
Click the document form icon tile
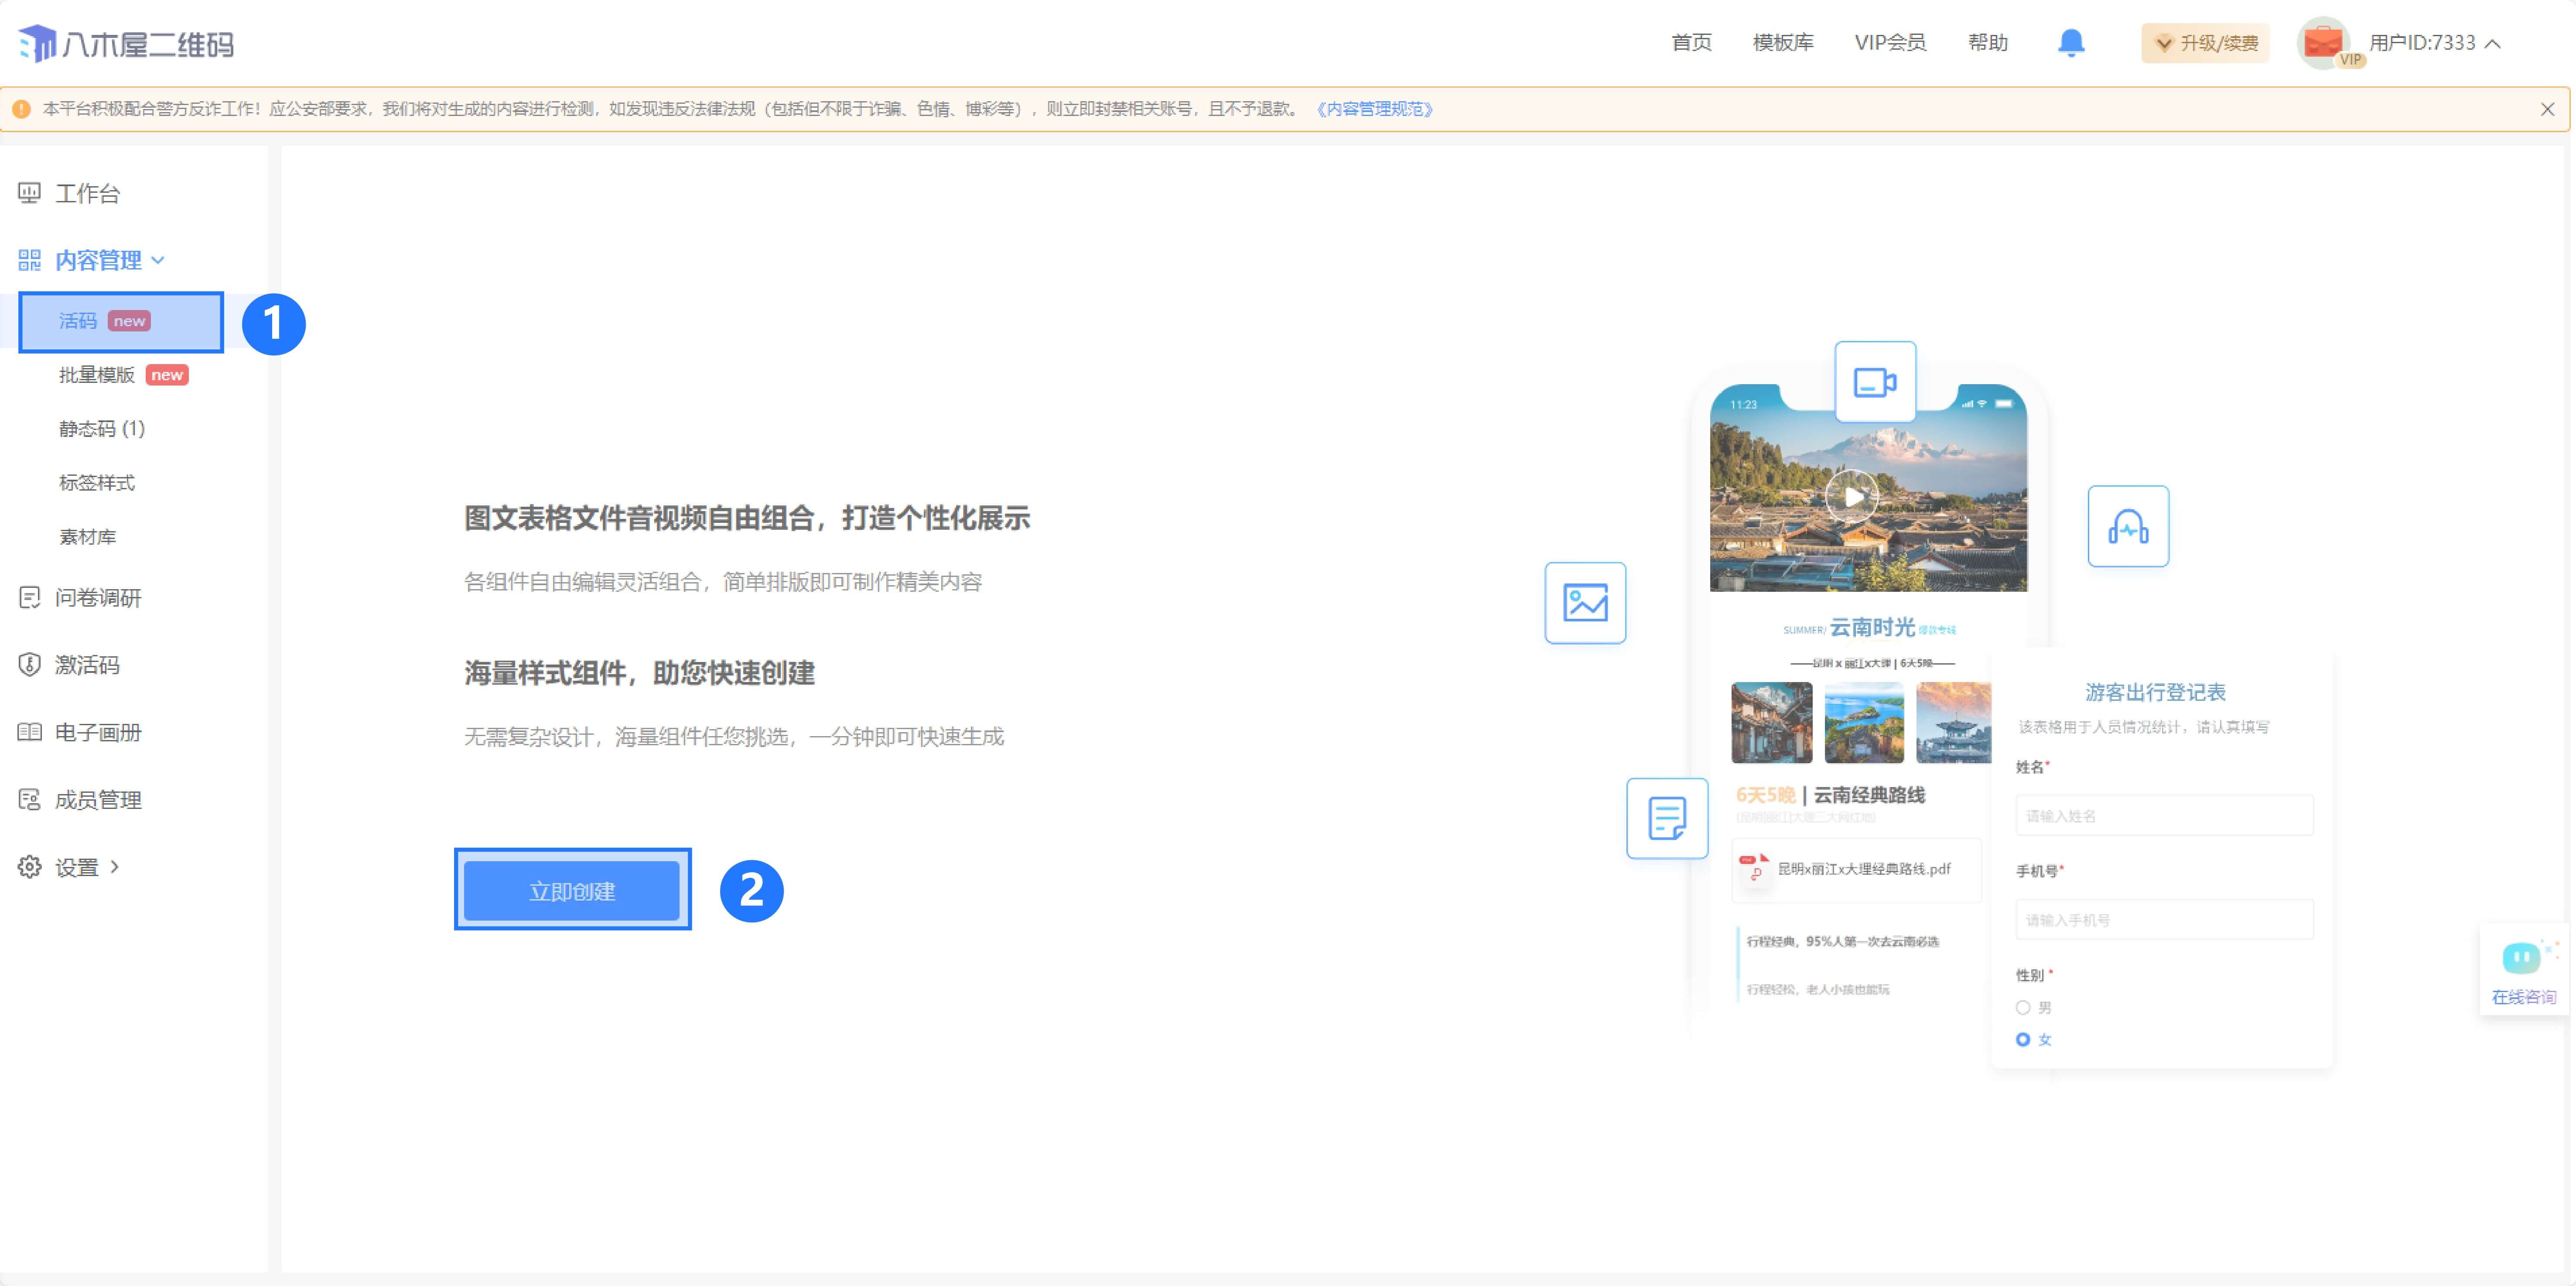(1666, 818)
